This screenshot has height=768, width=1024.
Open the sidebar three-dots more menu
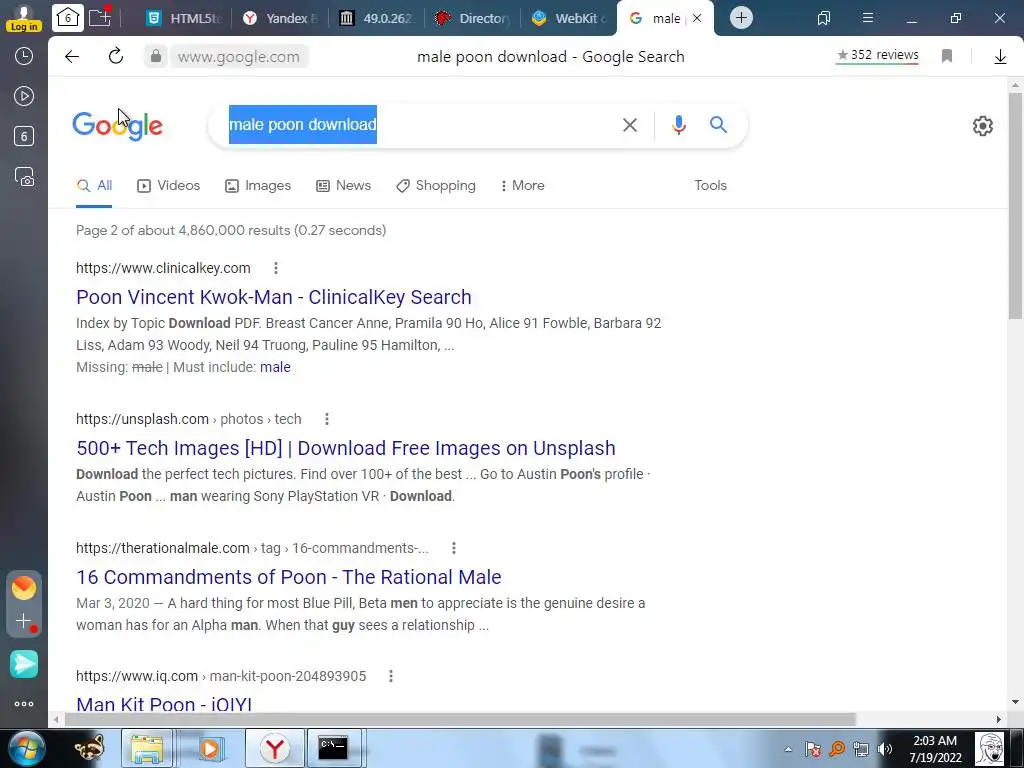coord(24,704)
